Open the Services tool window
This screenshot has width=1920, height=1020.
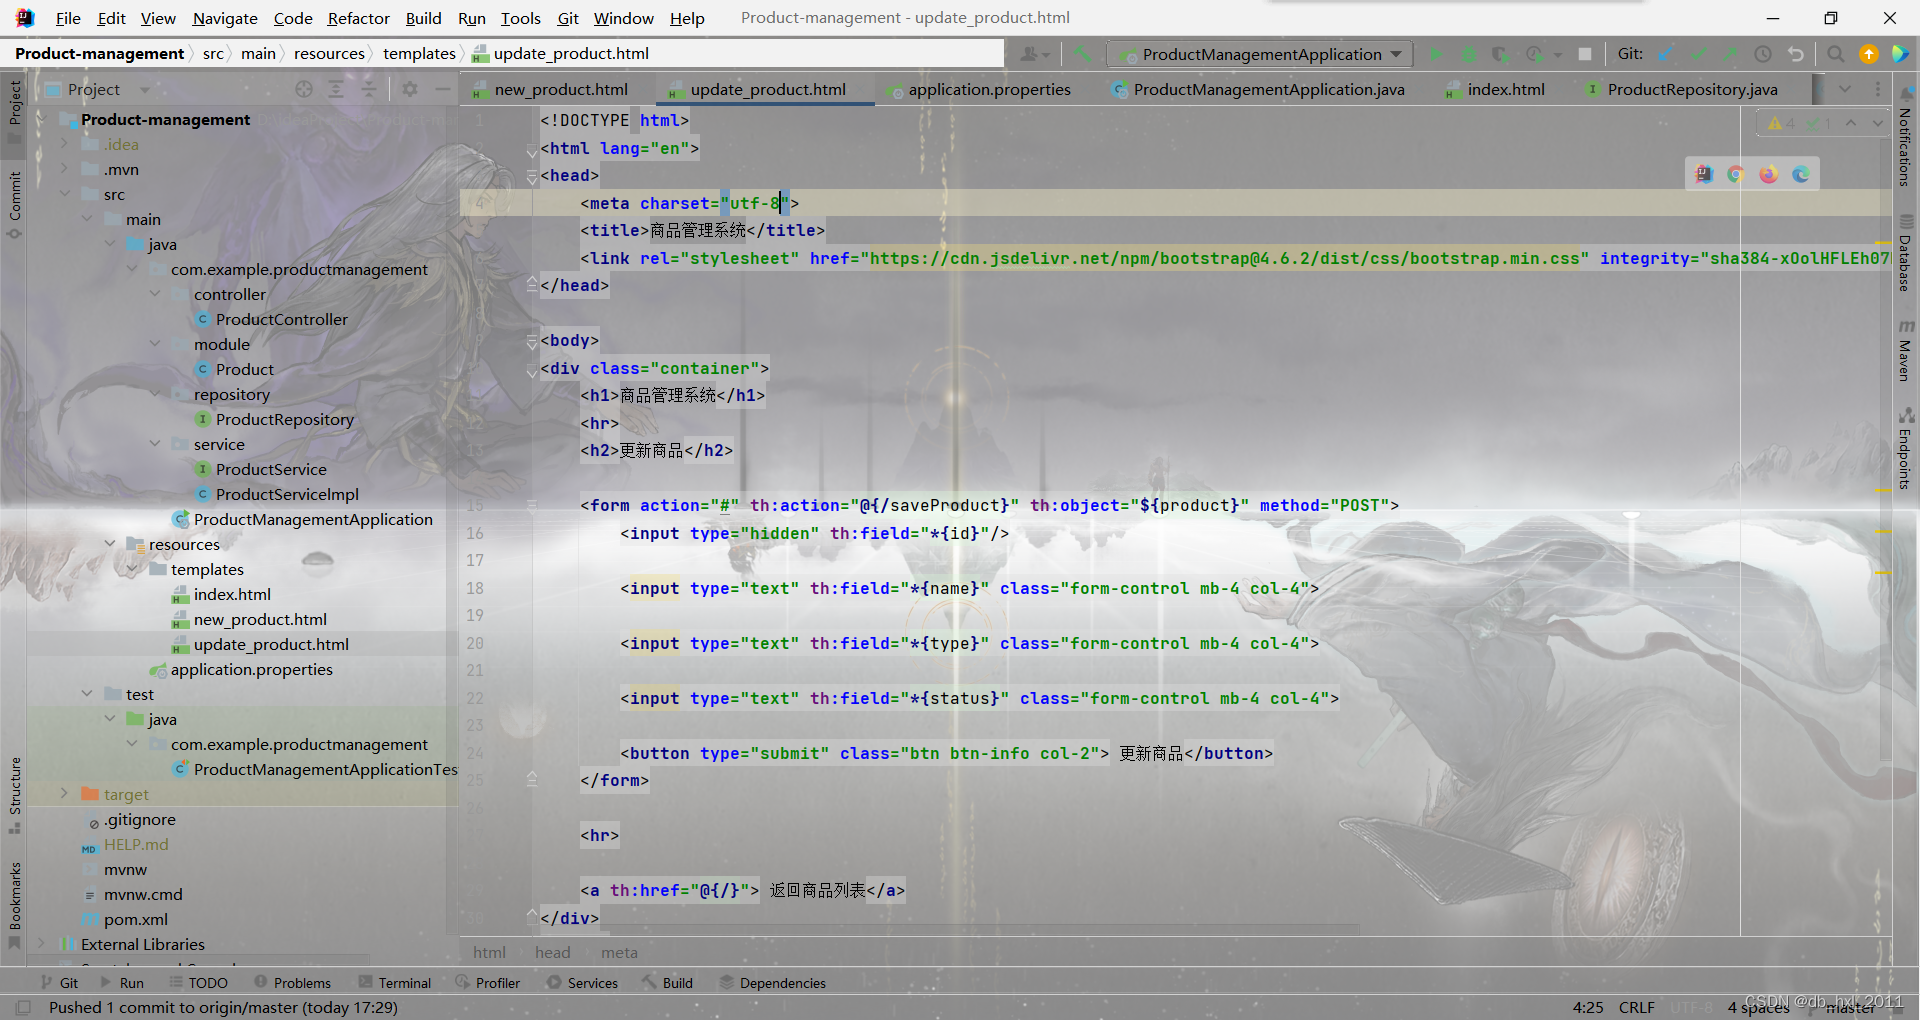tap(582, 983)
